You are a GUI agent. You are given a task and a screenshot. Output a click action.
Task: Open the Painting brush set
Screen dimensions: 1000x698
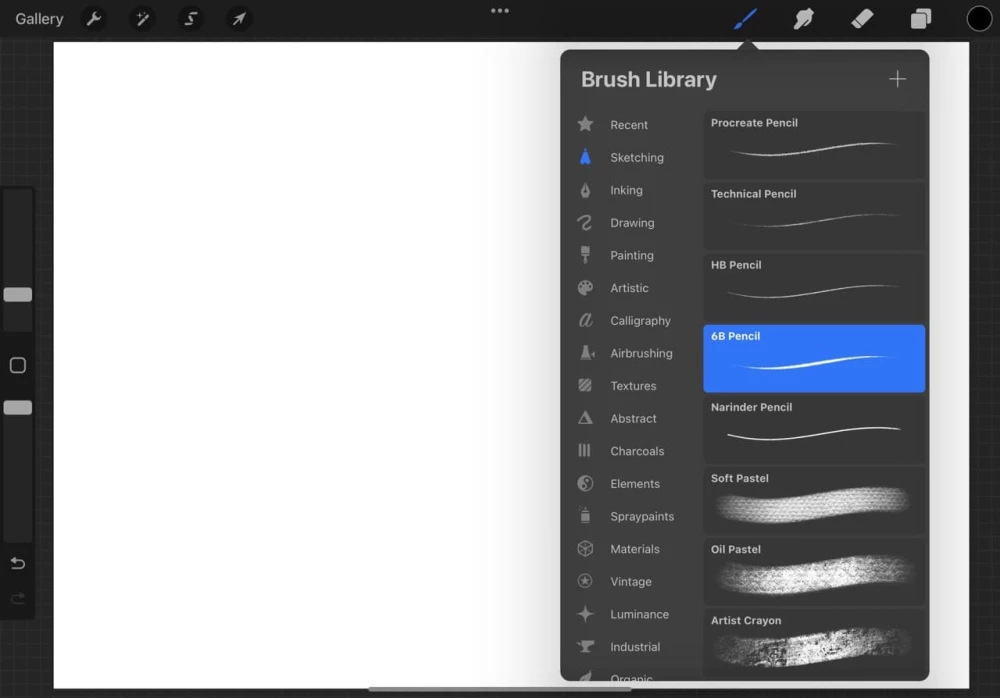631,255
